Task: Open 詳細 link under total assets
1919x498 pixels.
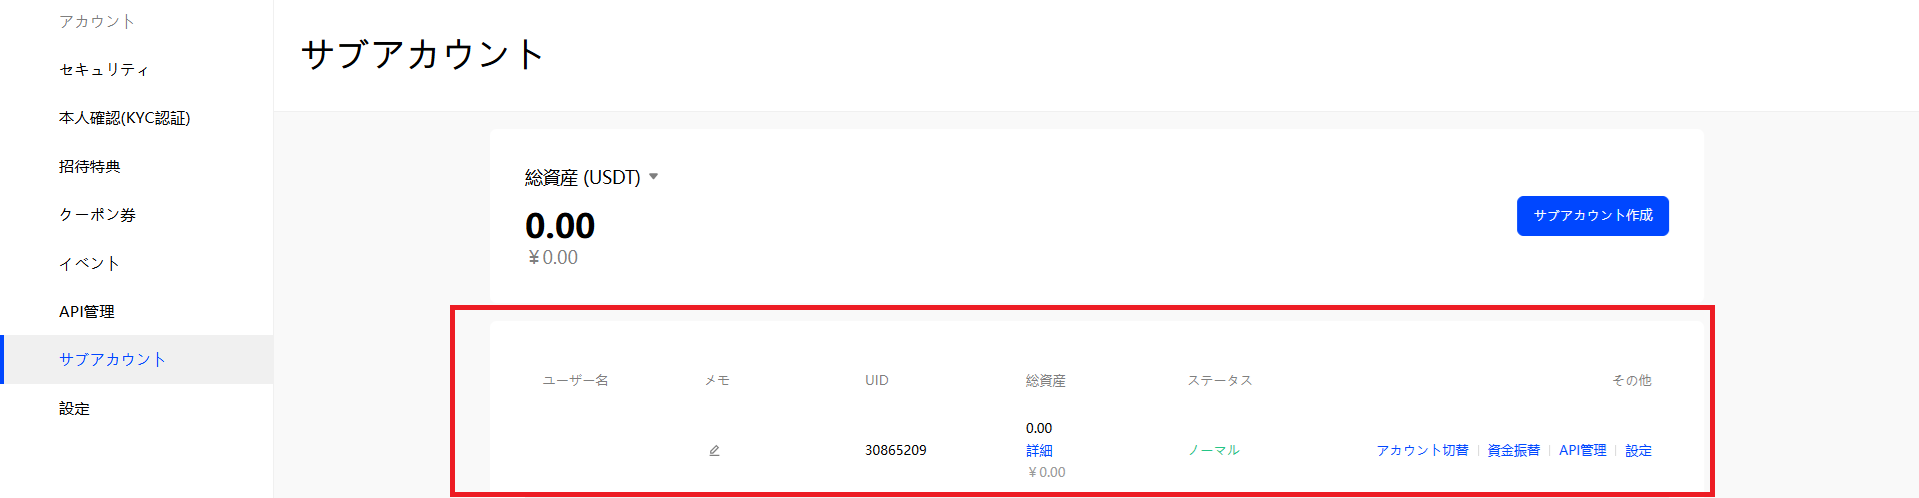Action: [x=1039, y=451]
